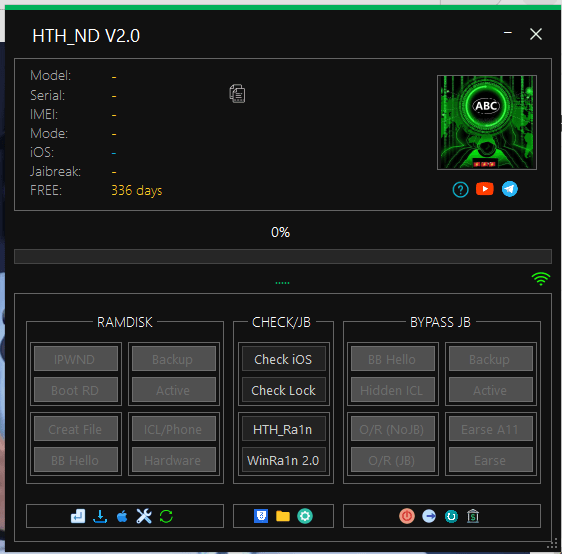Open the yellow folder icon
Screen dimensions: 562x554
pos(283,516)
